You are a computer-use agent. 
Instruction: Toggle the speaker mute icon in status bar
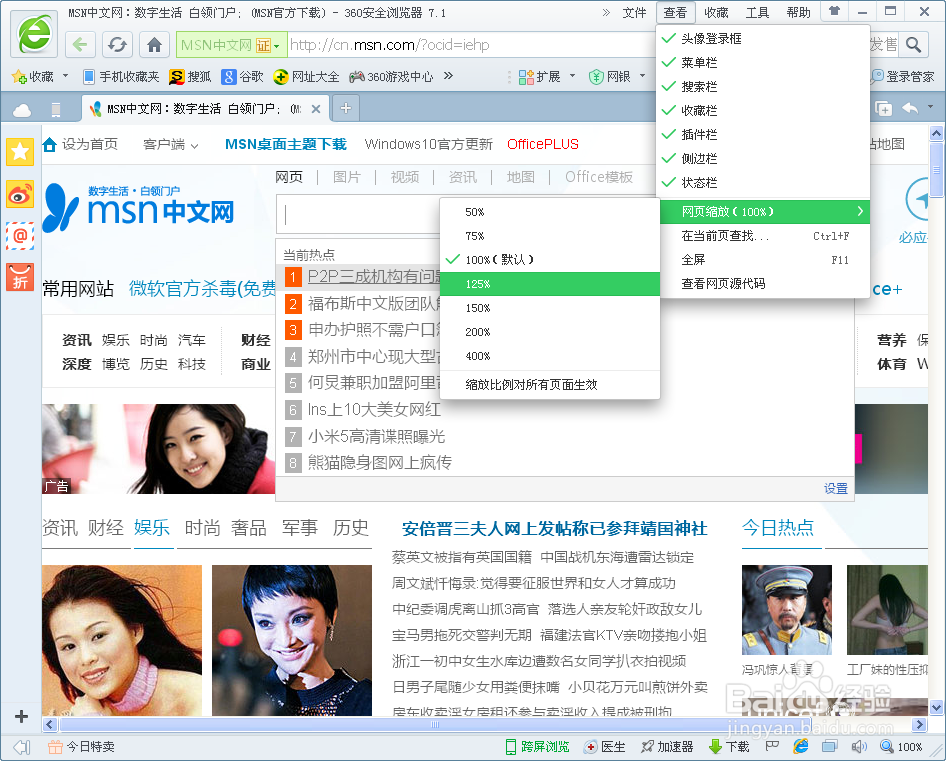tap(859, 747)
